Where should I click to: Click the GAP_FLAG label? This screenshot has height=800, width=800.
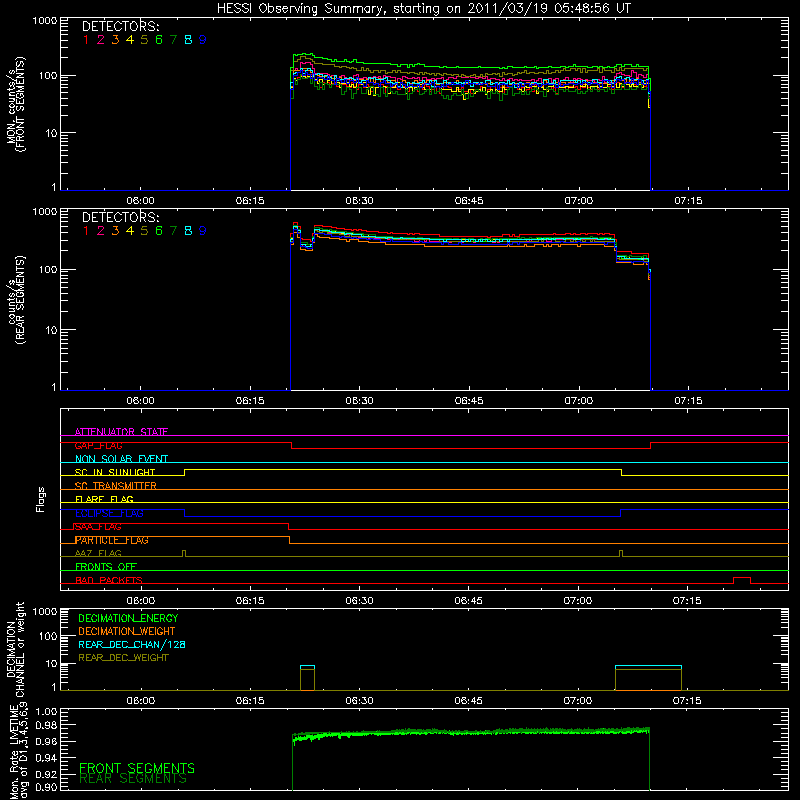click(98, 445)
